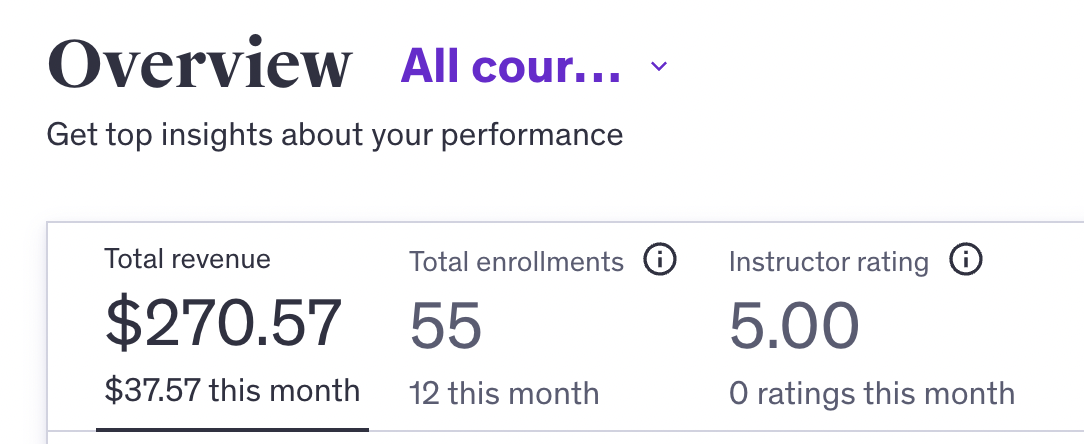Expand the purple chevron after All cour…
The height and width of the screenshot is (444, 1084).
pyautogui.click(x=659, y=66)
